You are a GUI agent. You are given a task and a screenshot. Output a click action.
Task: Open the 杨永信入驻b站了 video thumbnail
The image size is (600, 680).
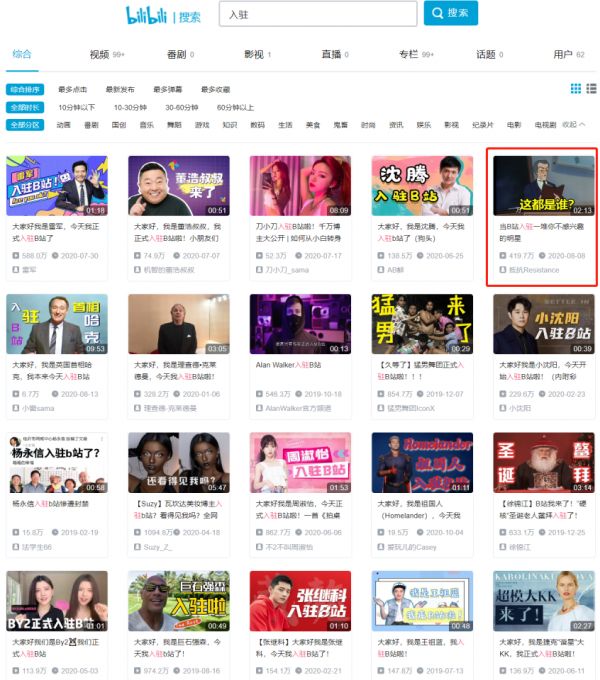coord(57,462)
